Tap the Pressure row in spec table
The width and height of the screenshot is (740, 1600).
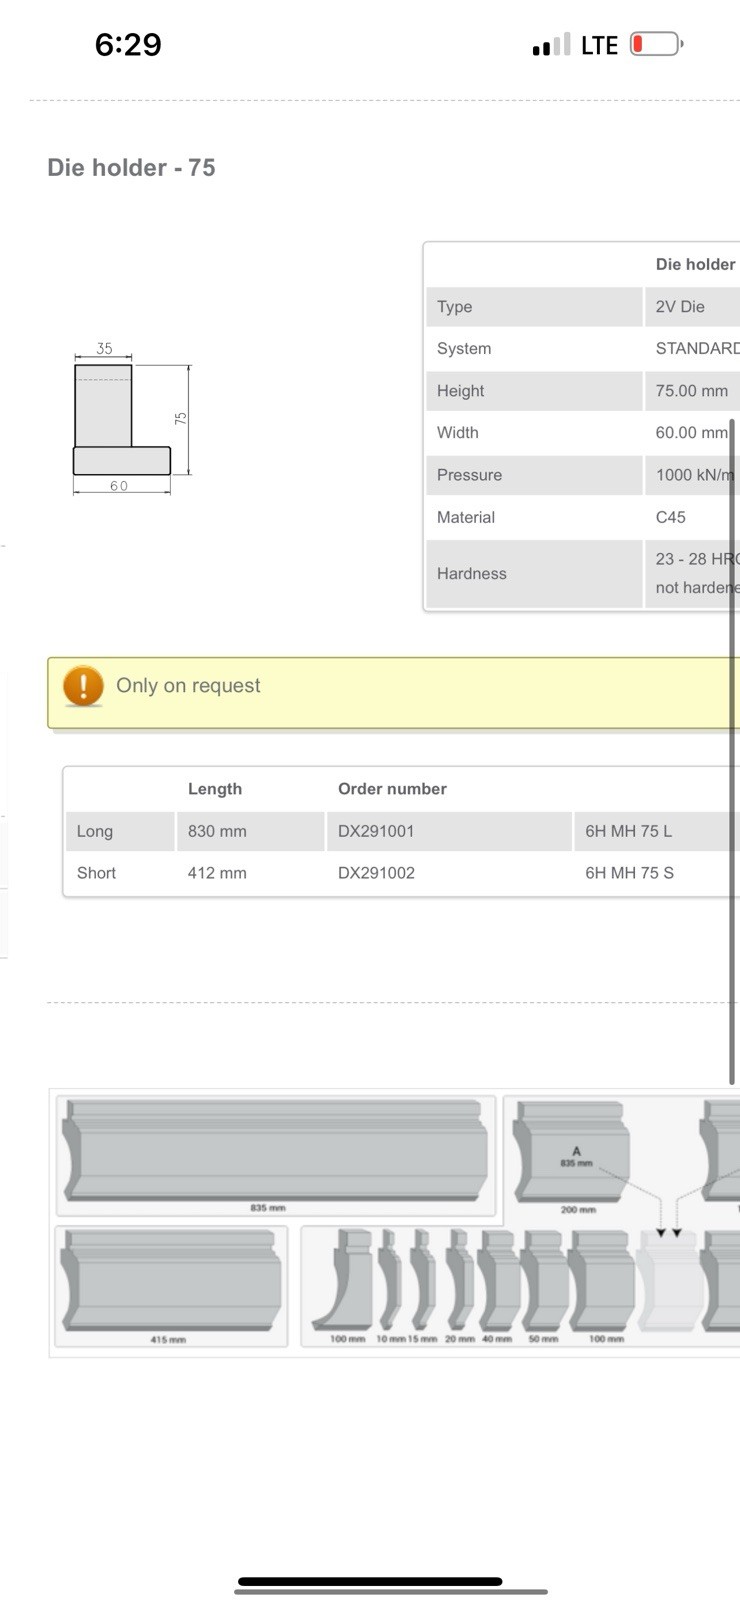click(x=583, y=475)
